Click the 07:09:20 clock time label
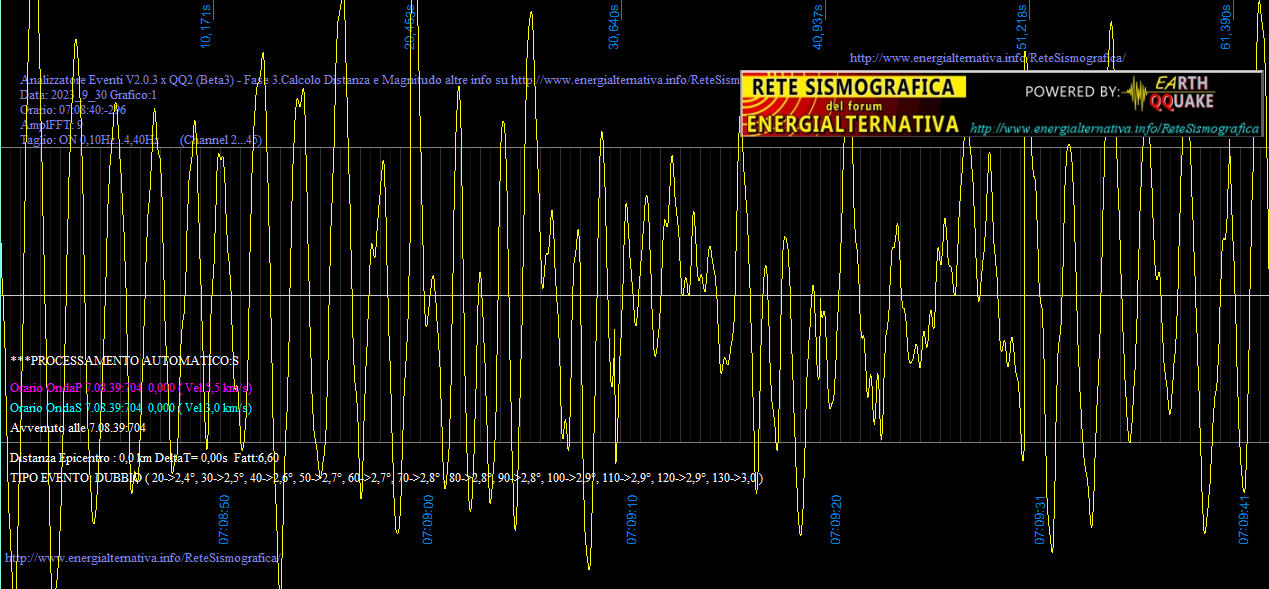Screen dimensions: 1269x589 [836, 518]
